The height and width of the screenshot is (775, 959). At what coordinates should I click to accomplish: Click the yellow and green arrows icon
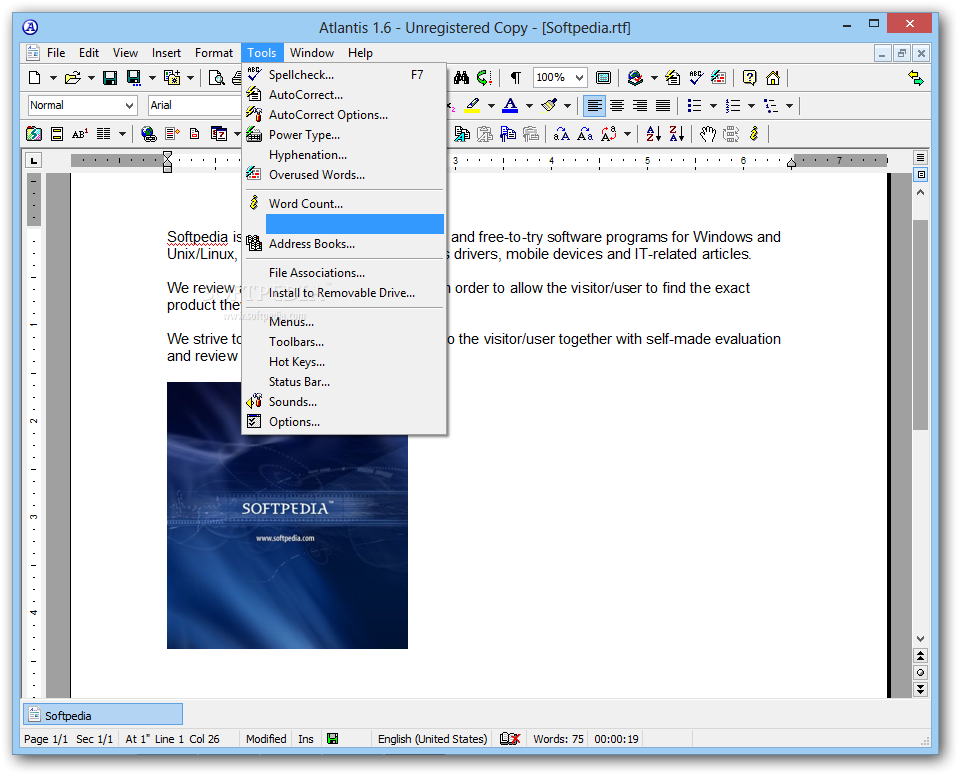(x=916, y=78)
